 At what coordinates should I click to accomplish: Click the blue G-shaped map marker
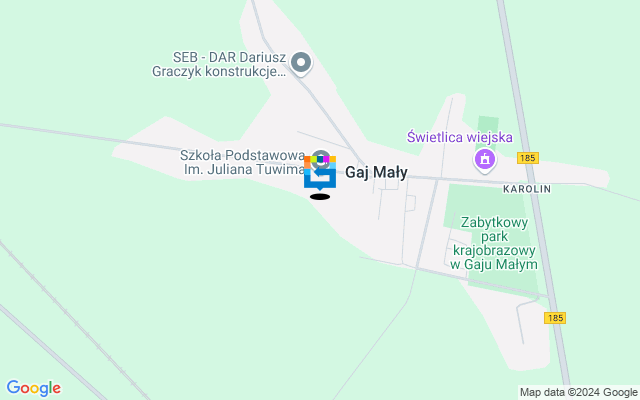pos(320,173)
